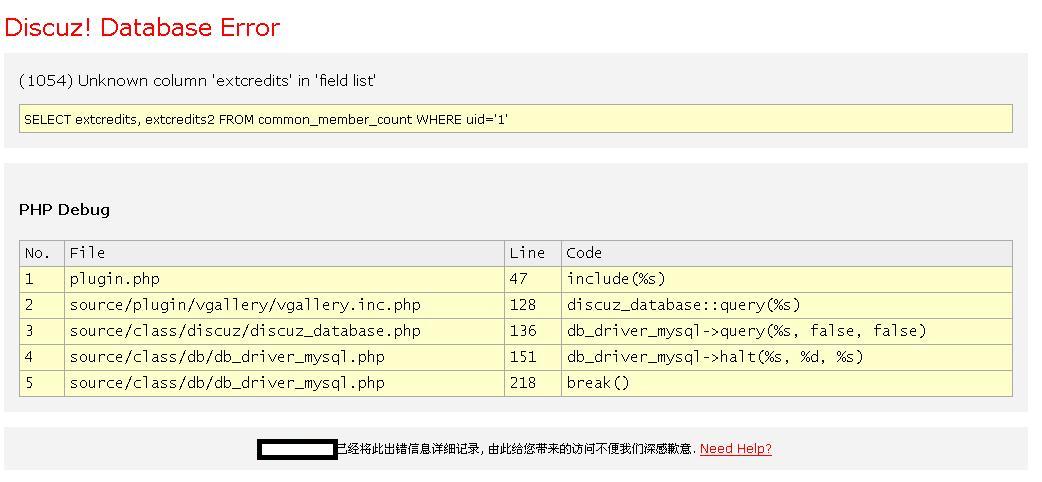
Task: Click the Code column header
Action: point(787,253)
